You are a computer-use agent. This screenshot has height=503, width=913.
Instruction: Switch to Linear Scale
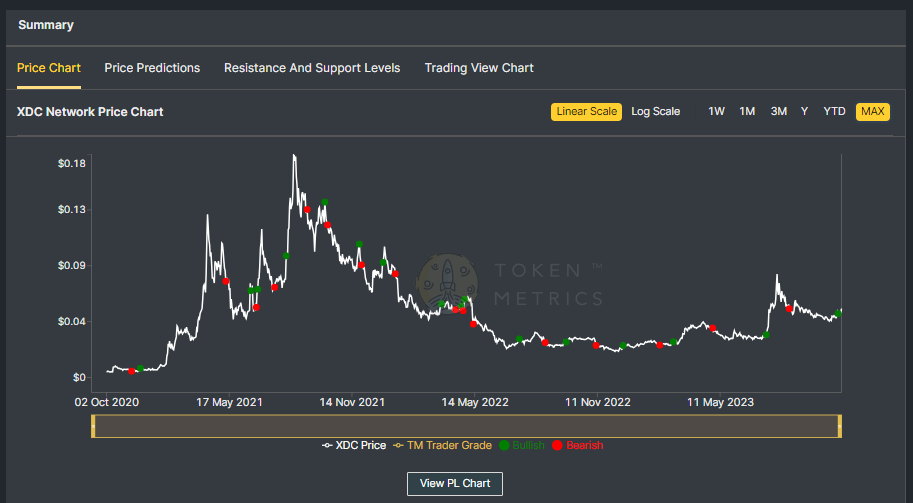tap(586, 111)
